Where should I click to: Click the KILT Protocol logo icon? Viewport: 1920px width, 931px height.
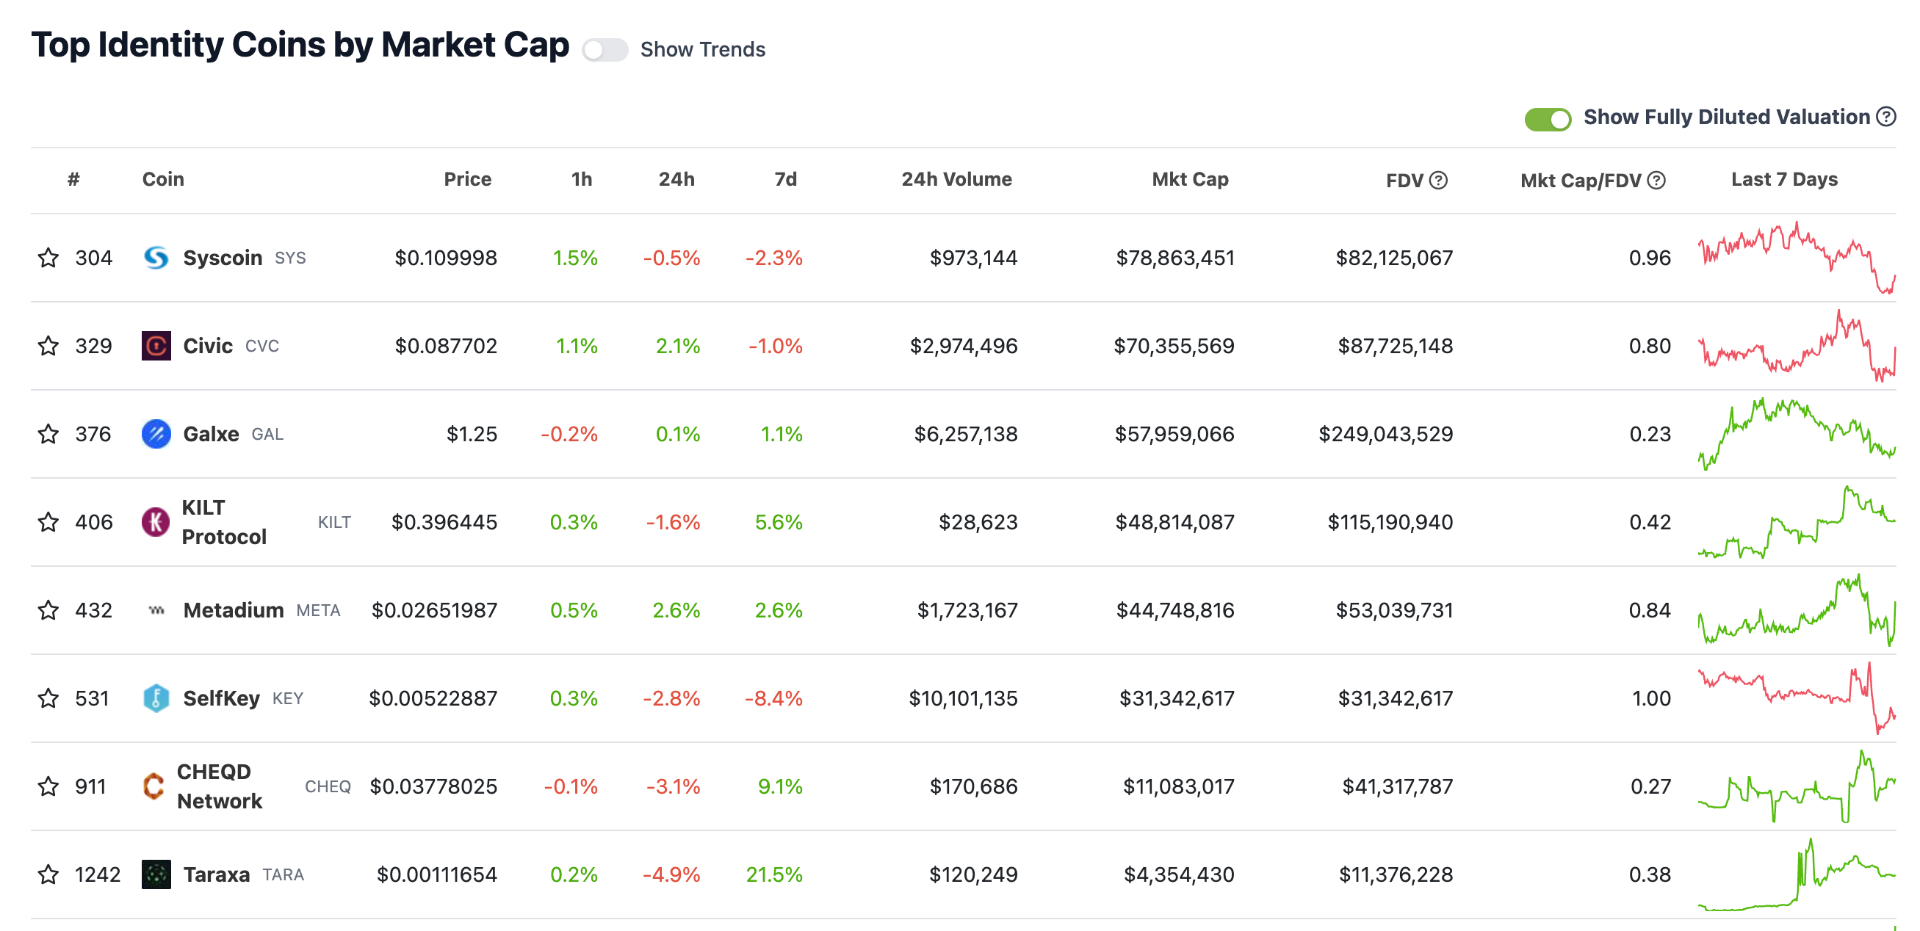156,522
